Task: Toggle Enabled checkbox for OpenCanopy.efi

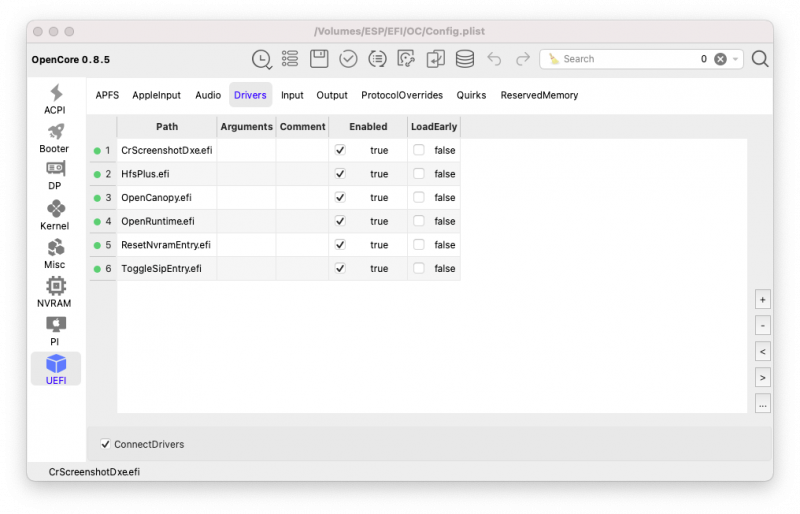Action: (340, 197)
